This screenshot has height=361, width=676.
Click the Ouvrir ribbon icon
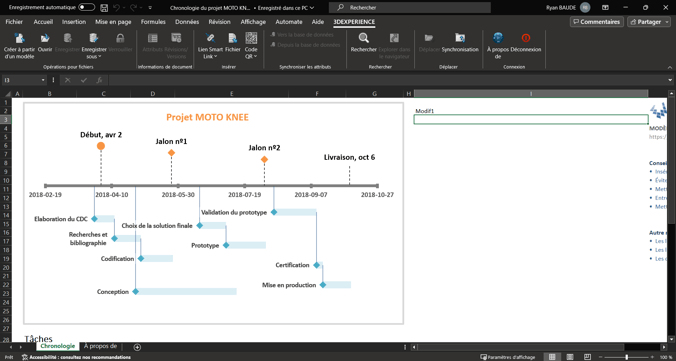click(x=45, y=38)
